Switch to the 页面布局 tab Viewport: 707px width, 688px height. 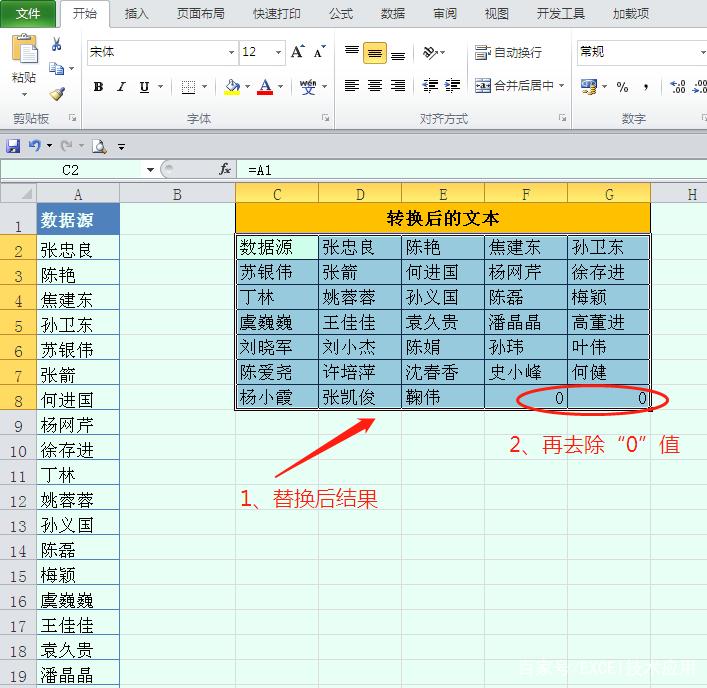pyautogui.click(x=201, y=14)
